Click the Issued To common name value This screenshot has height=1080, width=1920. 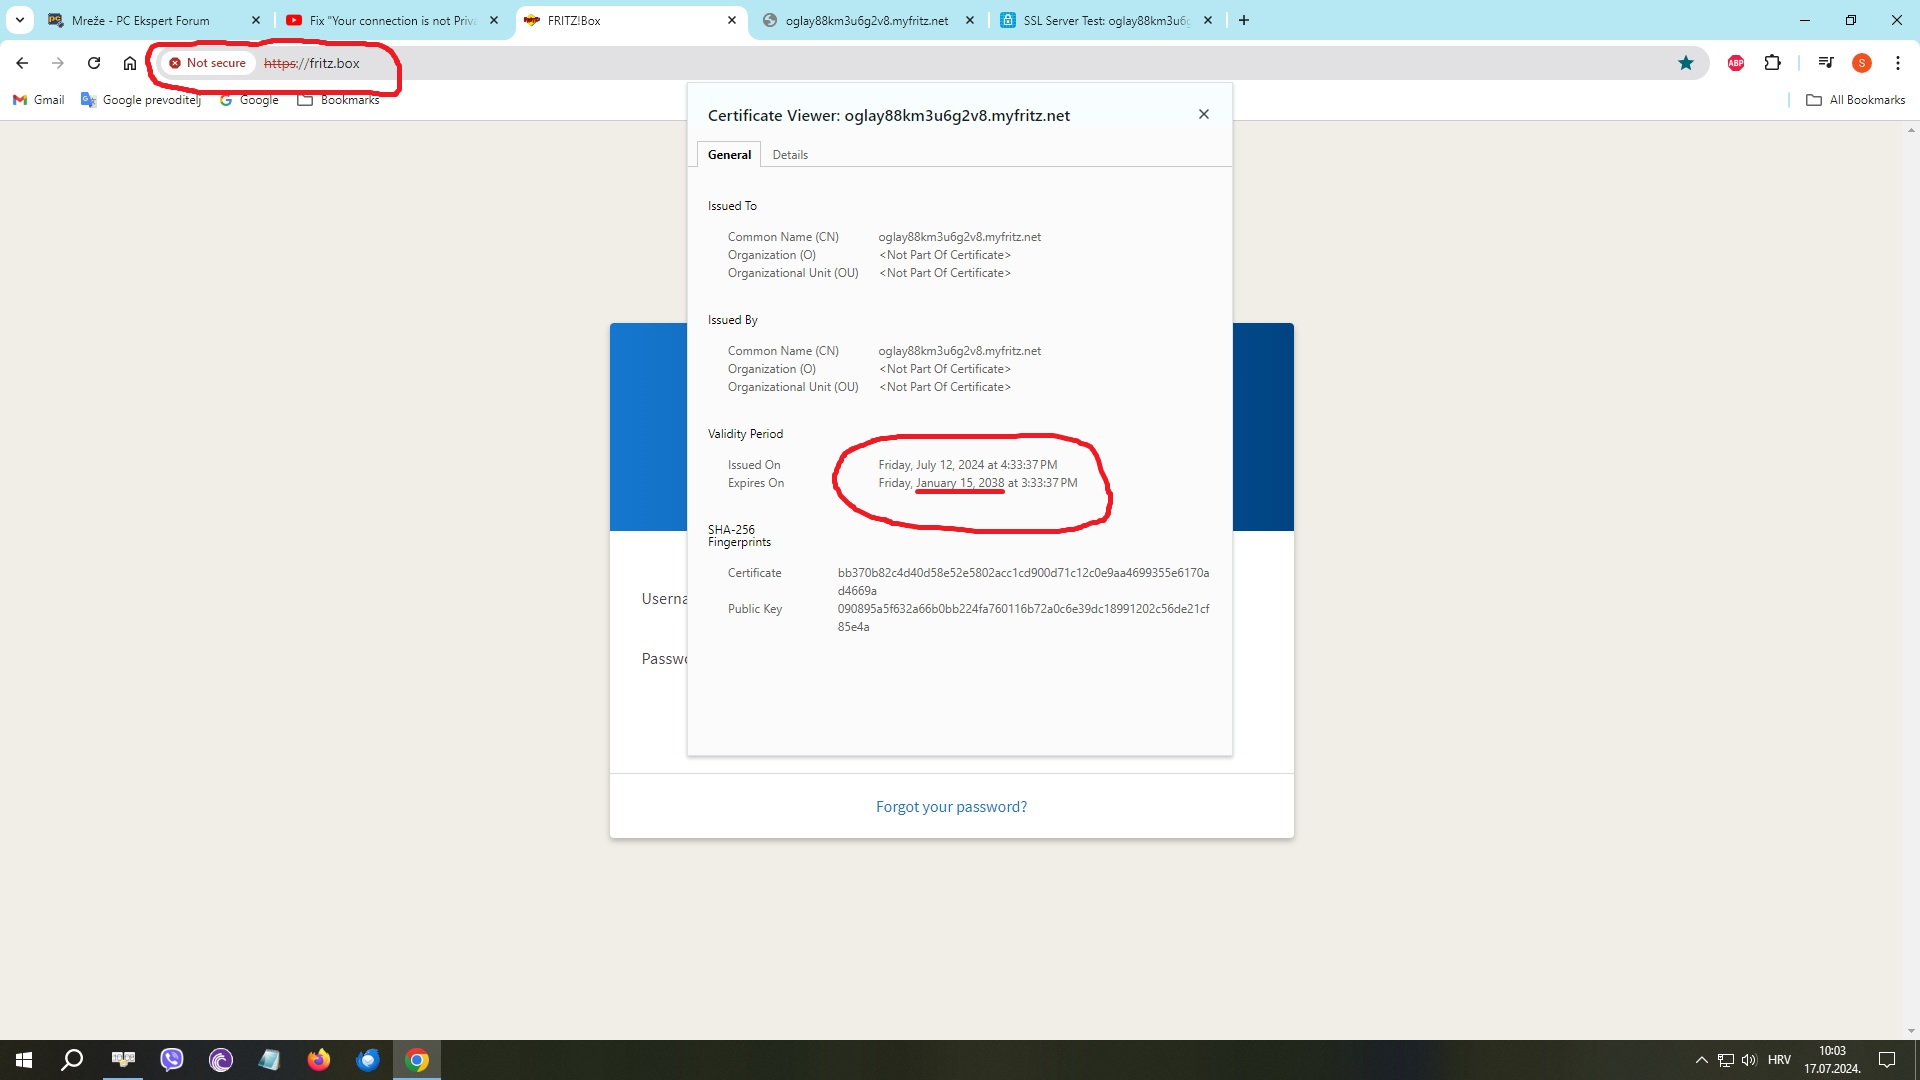coord(960,237)
